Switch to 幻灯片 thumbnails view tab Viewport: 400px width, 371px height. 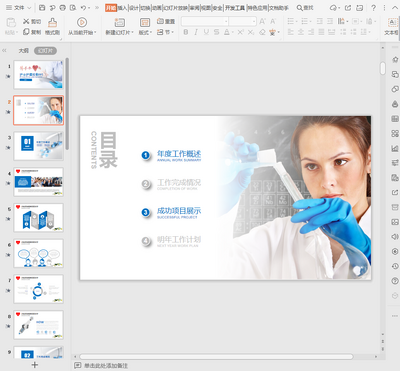click(45, 51)
